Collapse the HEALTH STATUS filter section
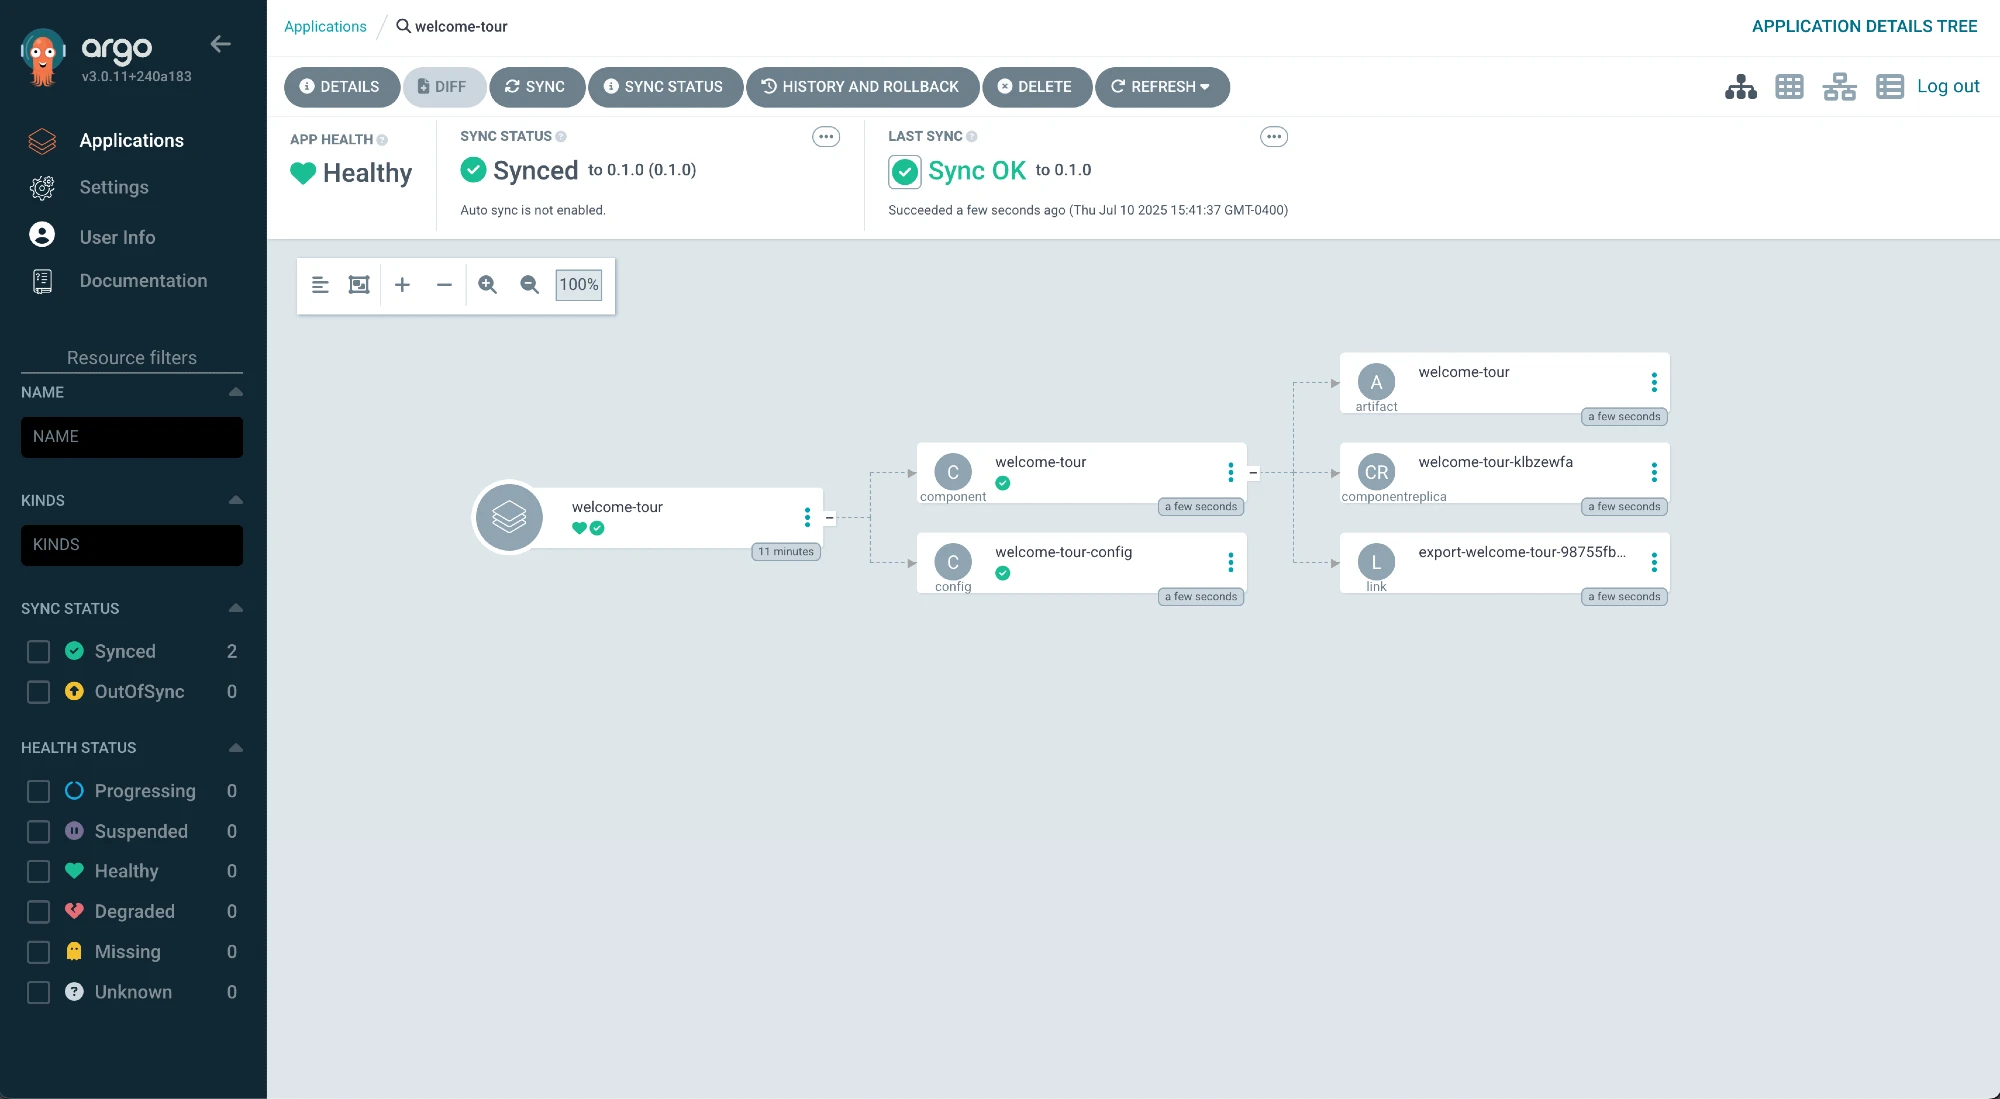This screenshot has width=2000, height=1099. click(x=236, y=748)
